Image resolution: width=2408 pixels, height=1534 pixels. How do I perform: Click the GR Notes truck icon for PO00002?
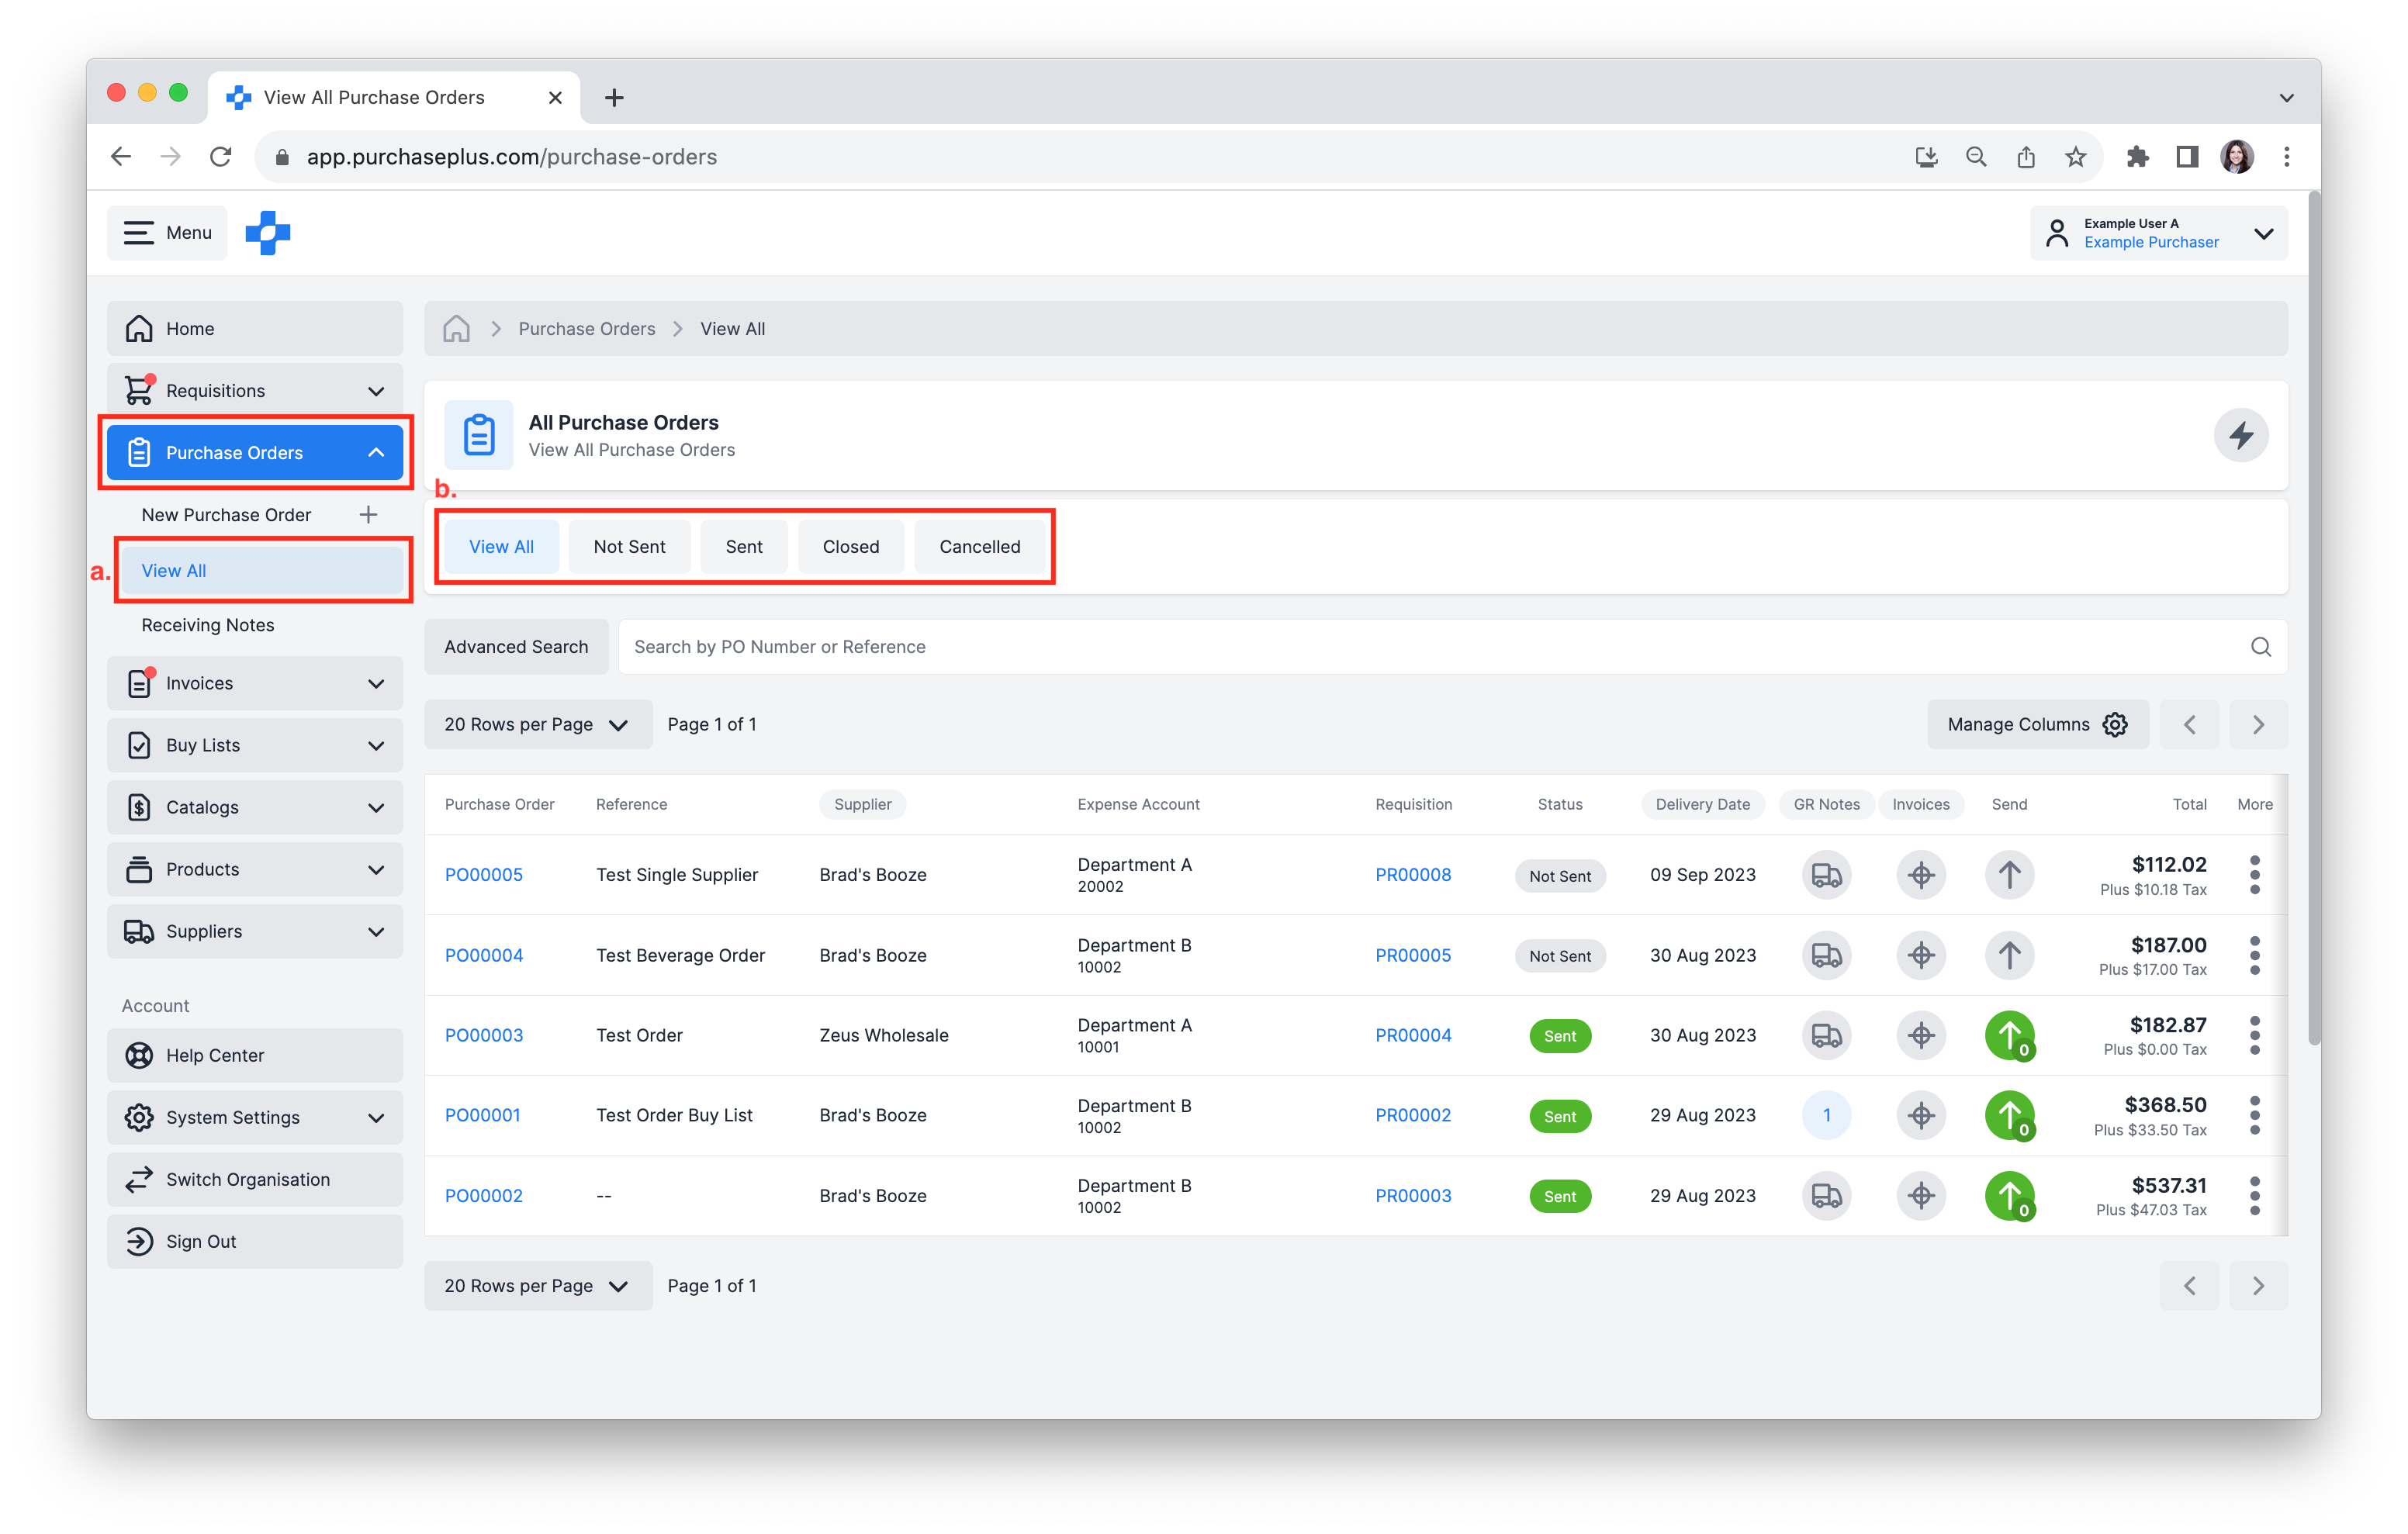point(1827,1195)
